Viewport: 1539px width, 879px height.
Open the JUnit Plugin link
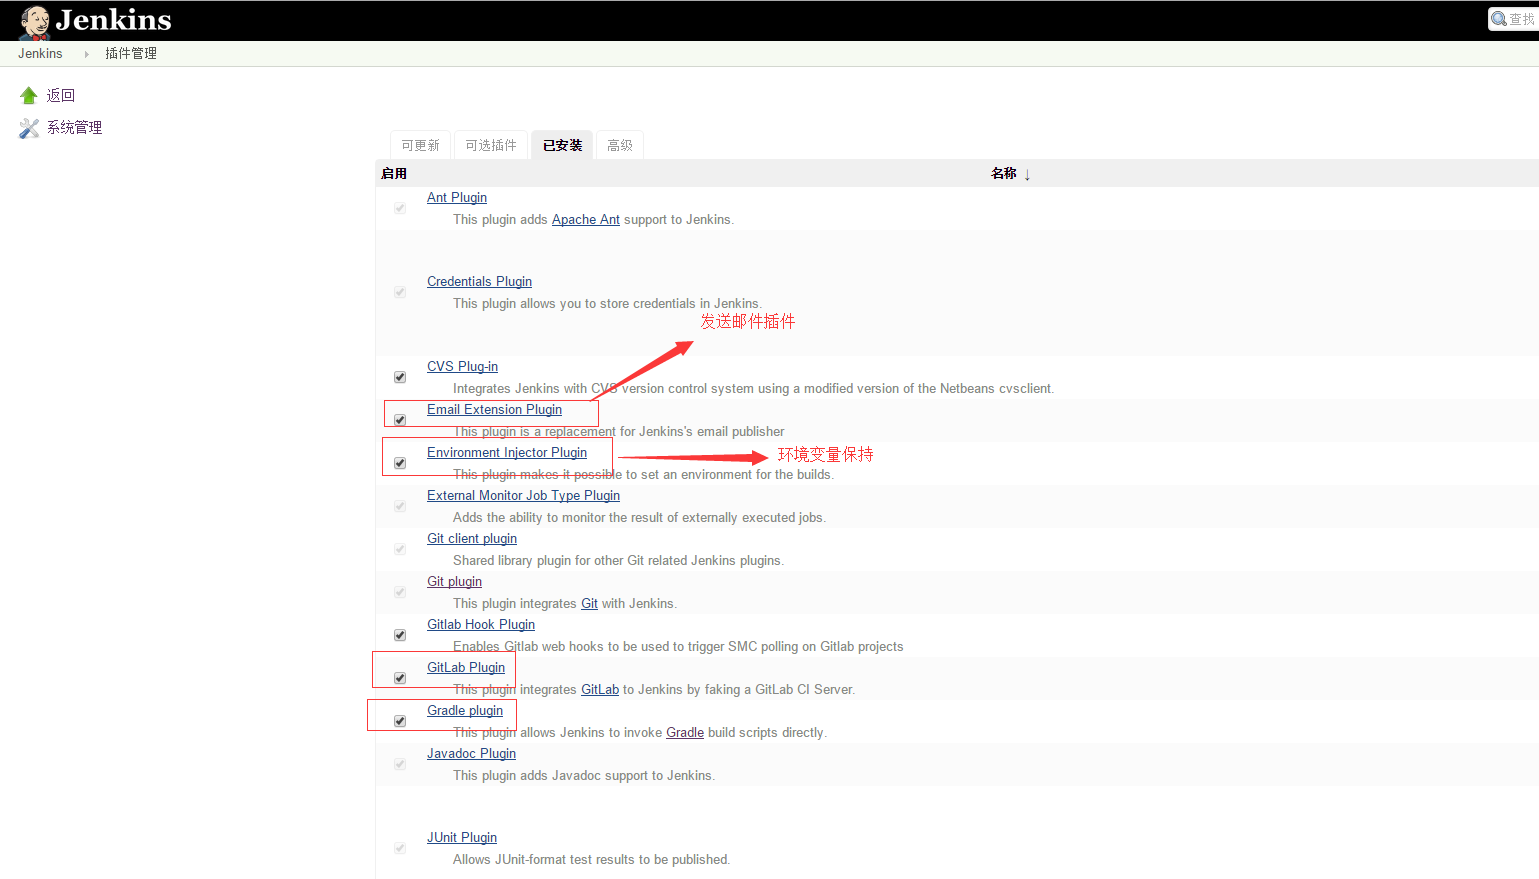pos(462,838)
